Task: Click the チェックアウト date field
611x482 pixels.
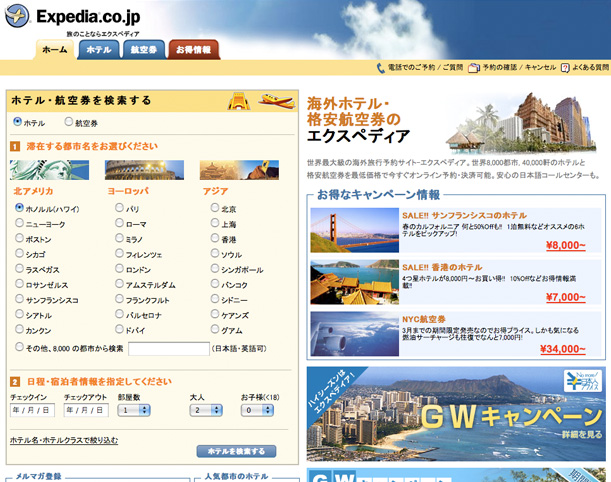Action: 86,410
